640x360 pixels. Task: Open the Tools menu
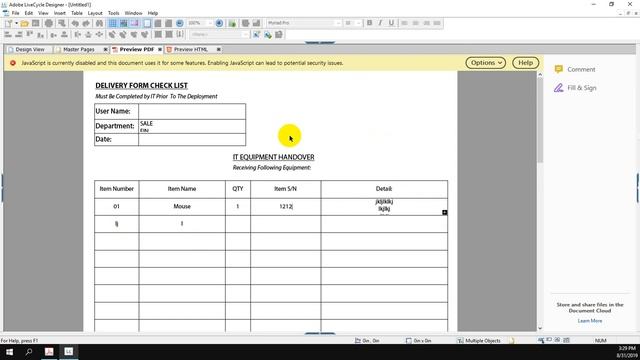(113, 13)
